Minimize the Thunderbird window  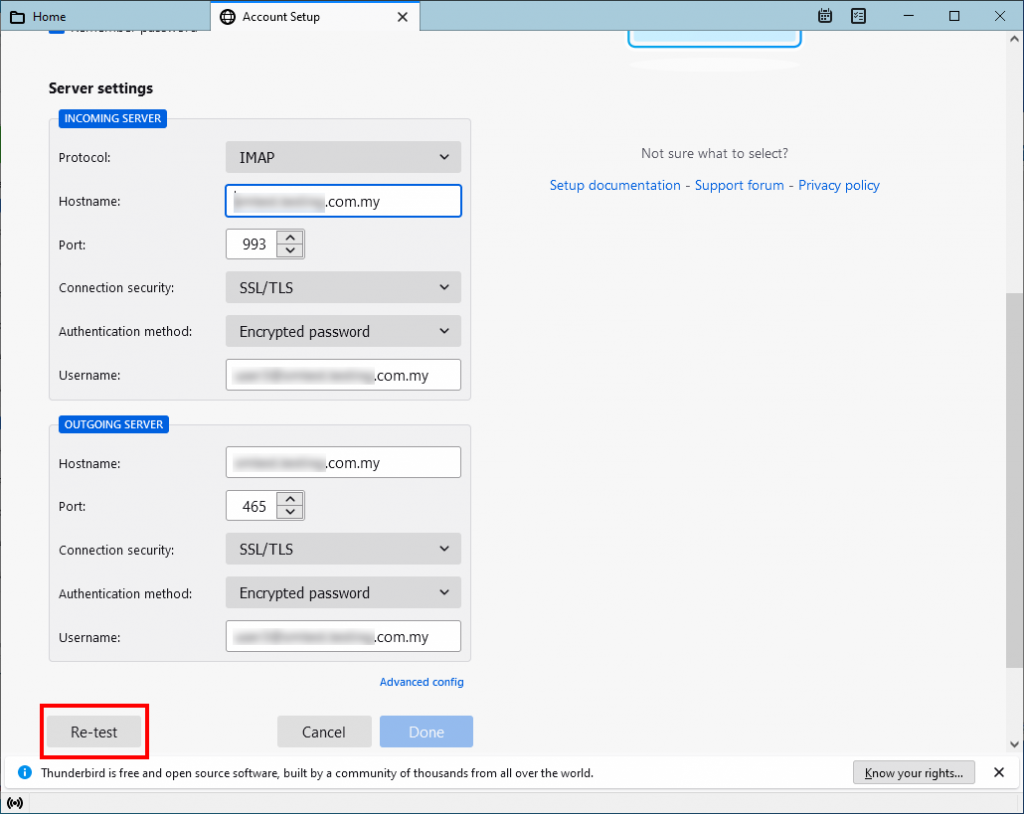pyautogui.click(x=908, y=16)
